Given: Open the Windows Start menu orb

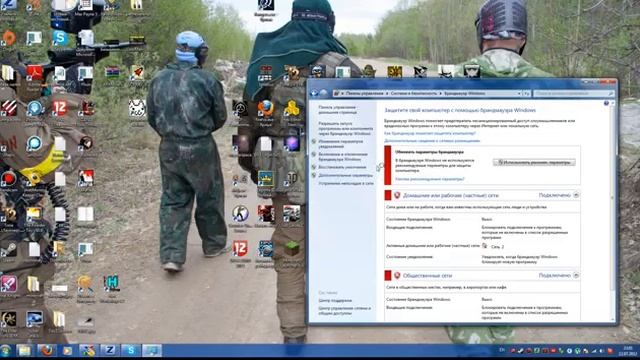Looking at the screenshot, I should pos(6,350).
